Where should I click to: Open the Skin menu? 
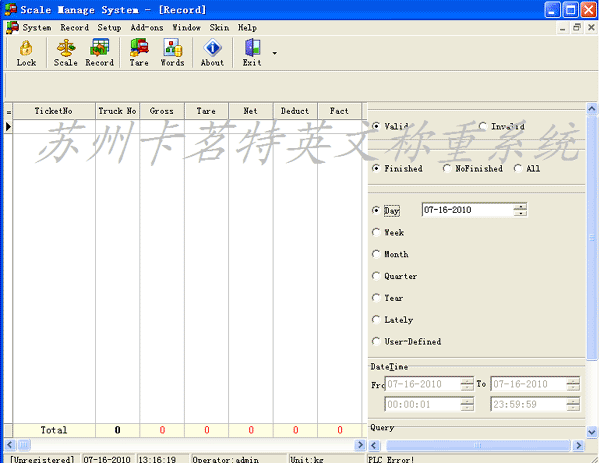[219, 28]
